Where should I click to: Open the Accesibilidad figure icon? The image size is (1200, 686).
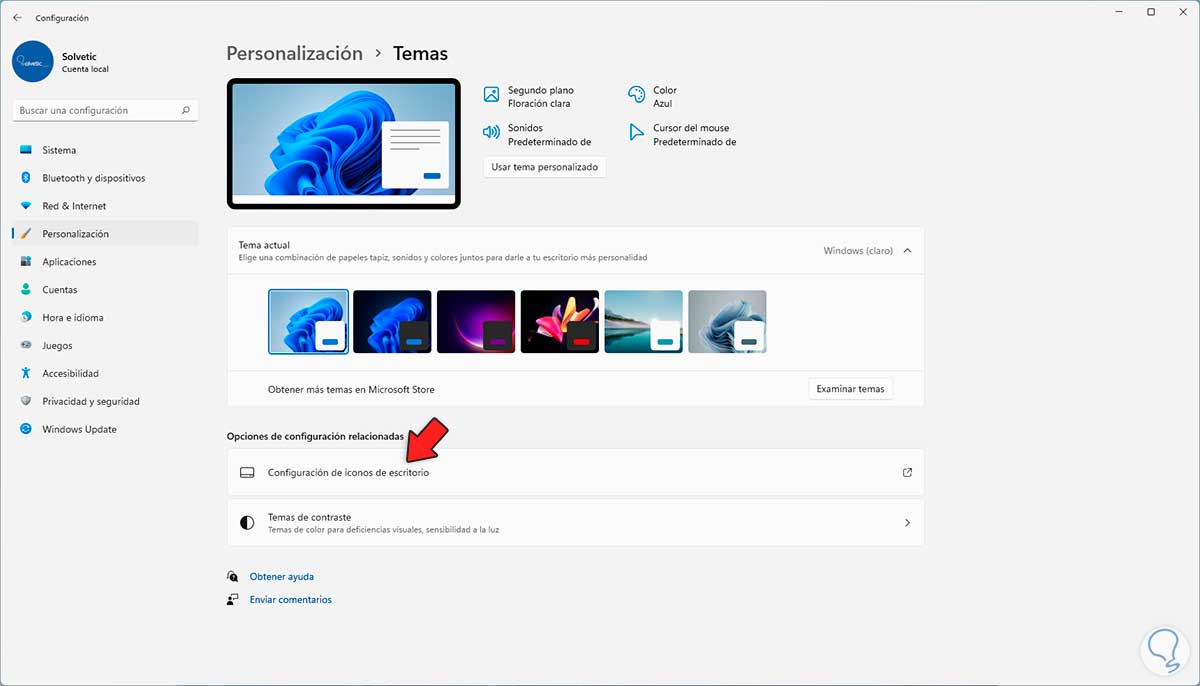coord(26,374)
